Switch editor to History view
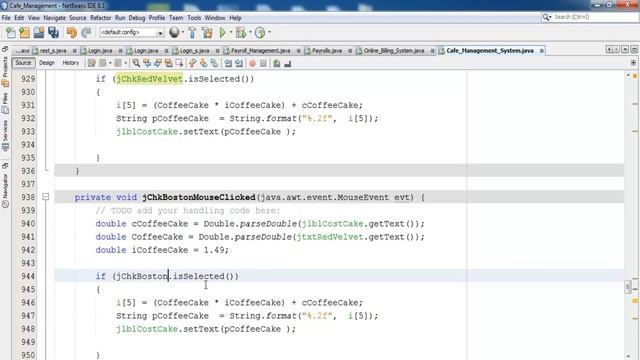640x360 pixels. point(71,63)
